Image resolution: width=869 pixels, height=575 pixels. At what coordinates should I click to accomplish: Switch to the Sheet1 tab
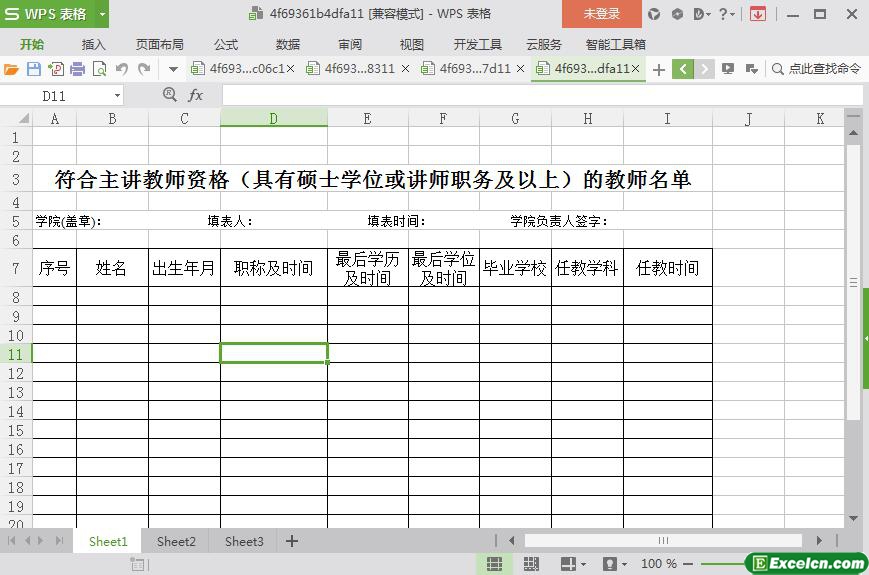click(x=108, y=541)
